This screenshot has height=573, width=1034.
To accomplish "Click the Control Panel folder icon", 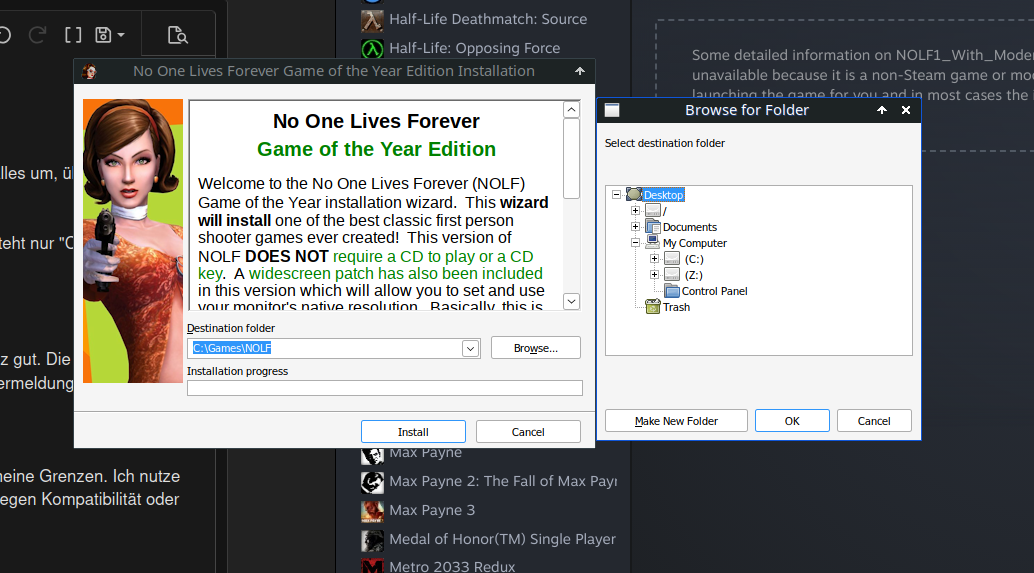I will pyautogui.click(x=672, y=291).
